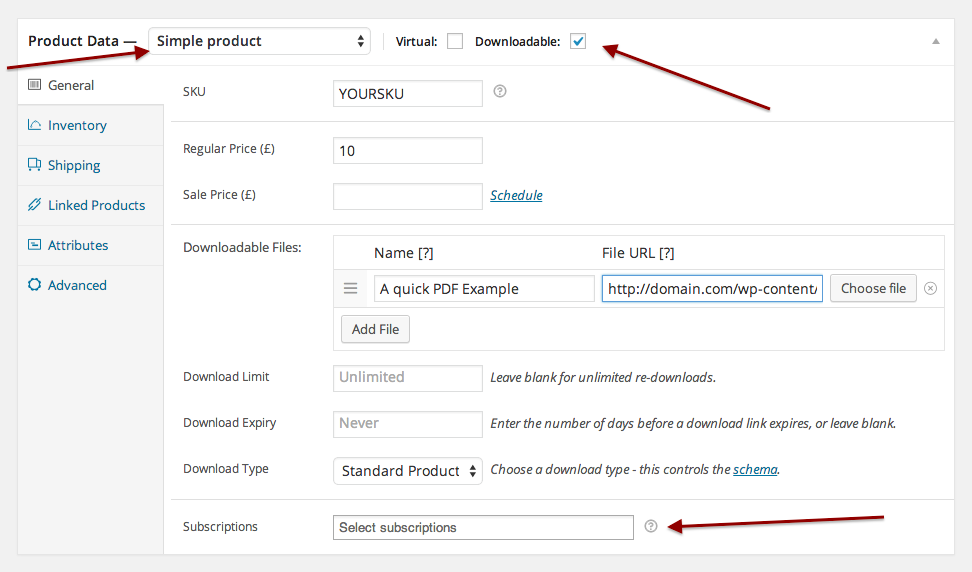This screenshot has width=972, height=572.
Task: Click the SKU help question mark icon
Action: click(x=500, y=92)
